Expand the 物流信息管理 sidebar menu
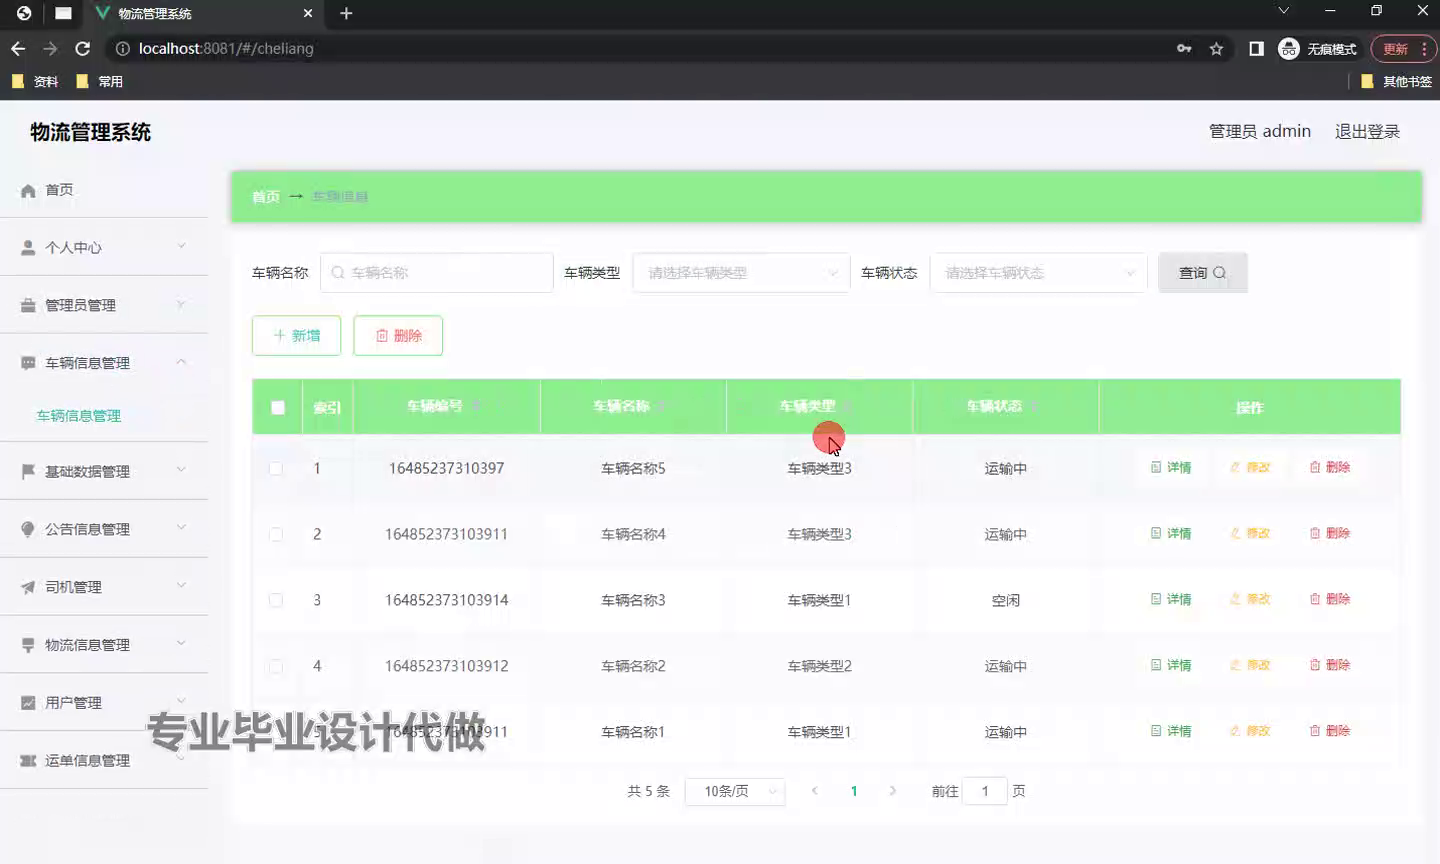 click(x=104, y=645)
